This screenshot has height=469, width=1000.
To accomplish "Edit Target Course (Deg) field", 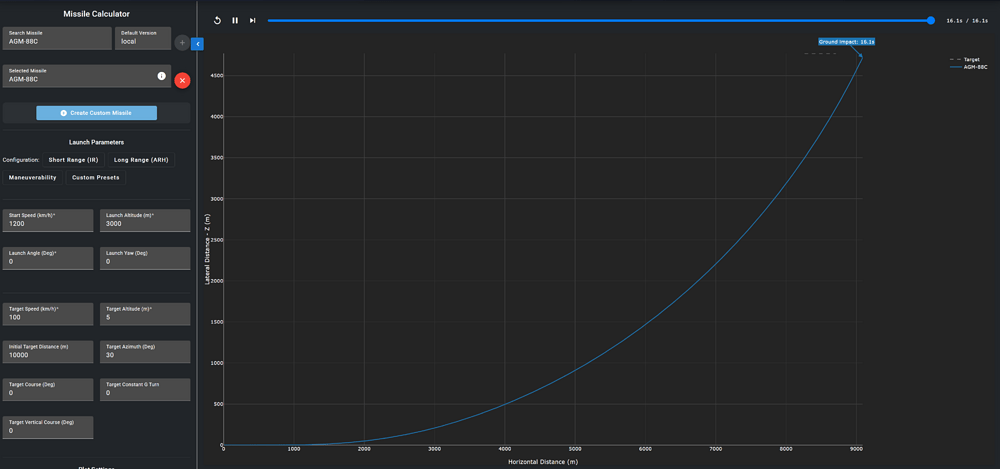I will pos(48,389).
